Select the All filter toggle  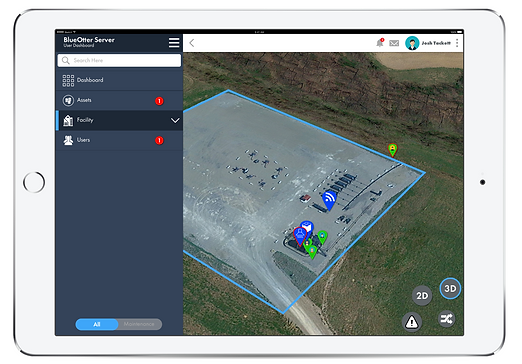tap(97, 324)
